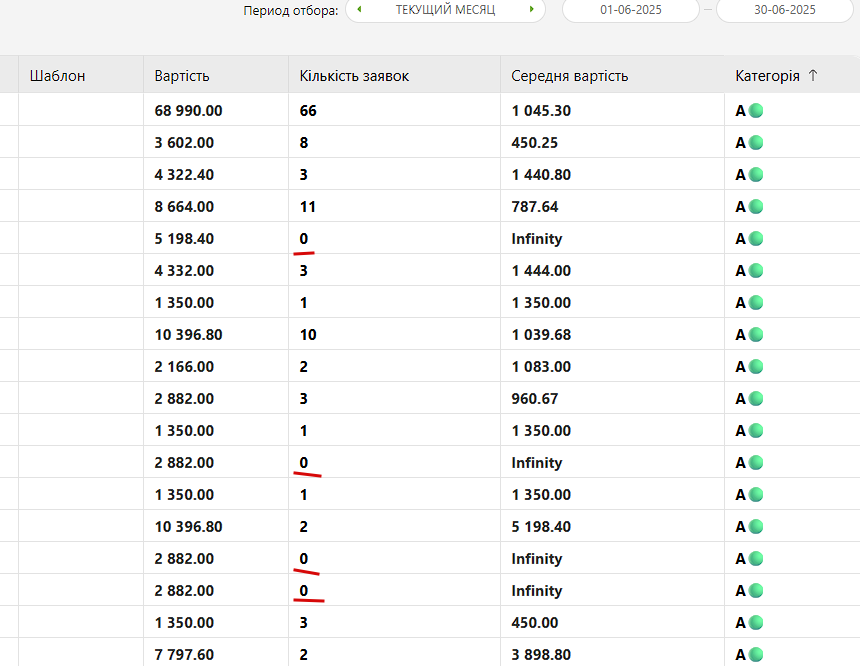Screen dimensions: 860x666
Task: Select the cost cell 3 602.00
Action: click(x=184, y=143)
